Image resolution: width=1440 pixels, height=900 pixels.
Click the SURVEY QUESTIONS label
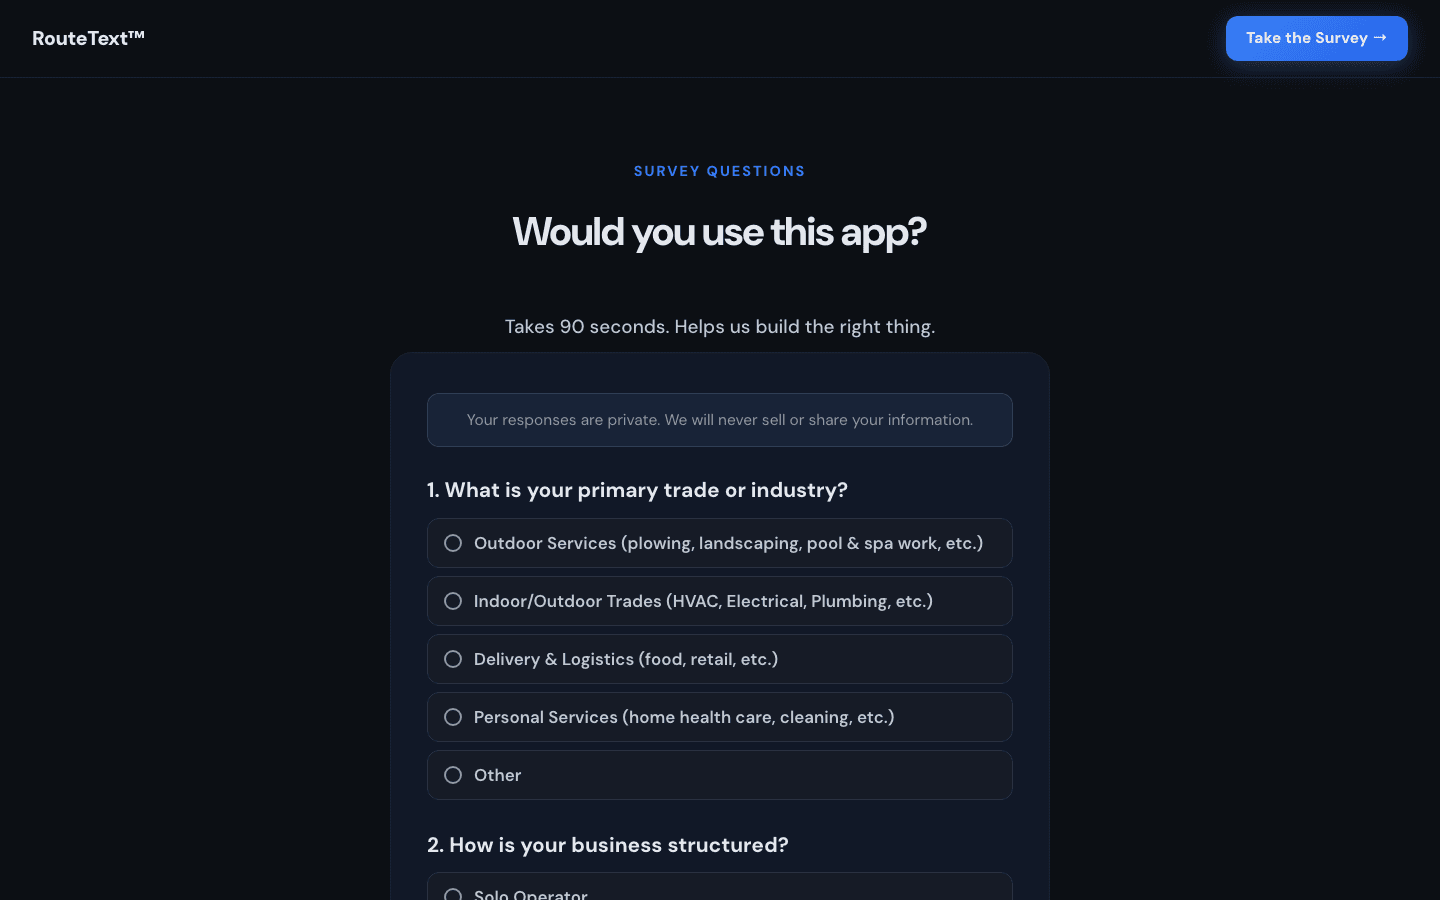pos(719,171)
